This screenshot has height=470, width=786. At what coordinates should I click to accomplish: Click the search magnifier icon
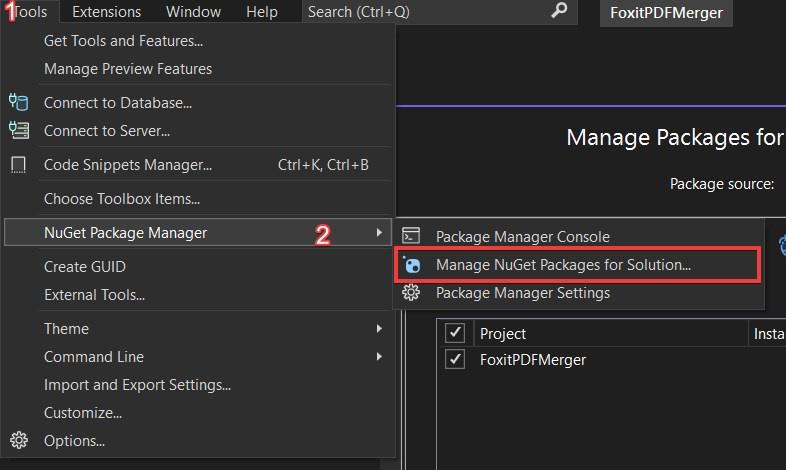point(559,10)
